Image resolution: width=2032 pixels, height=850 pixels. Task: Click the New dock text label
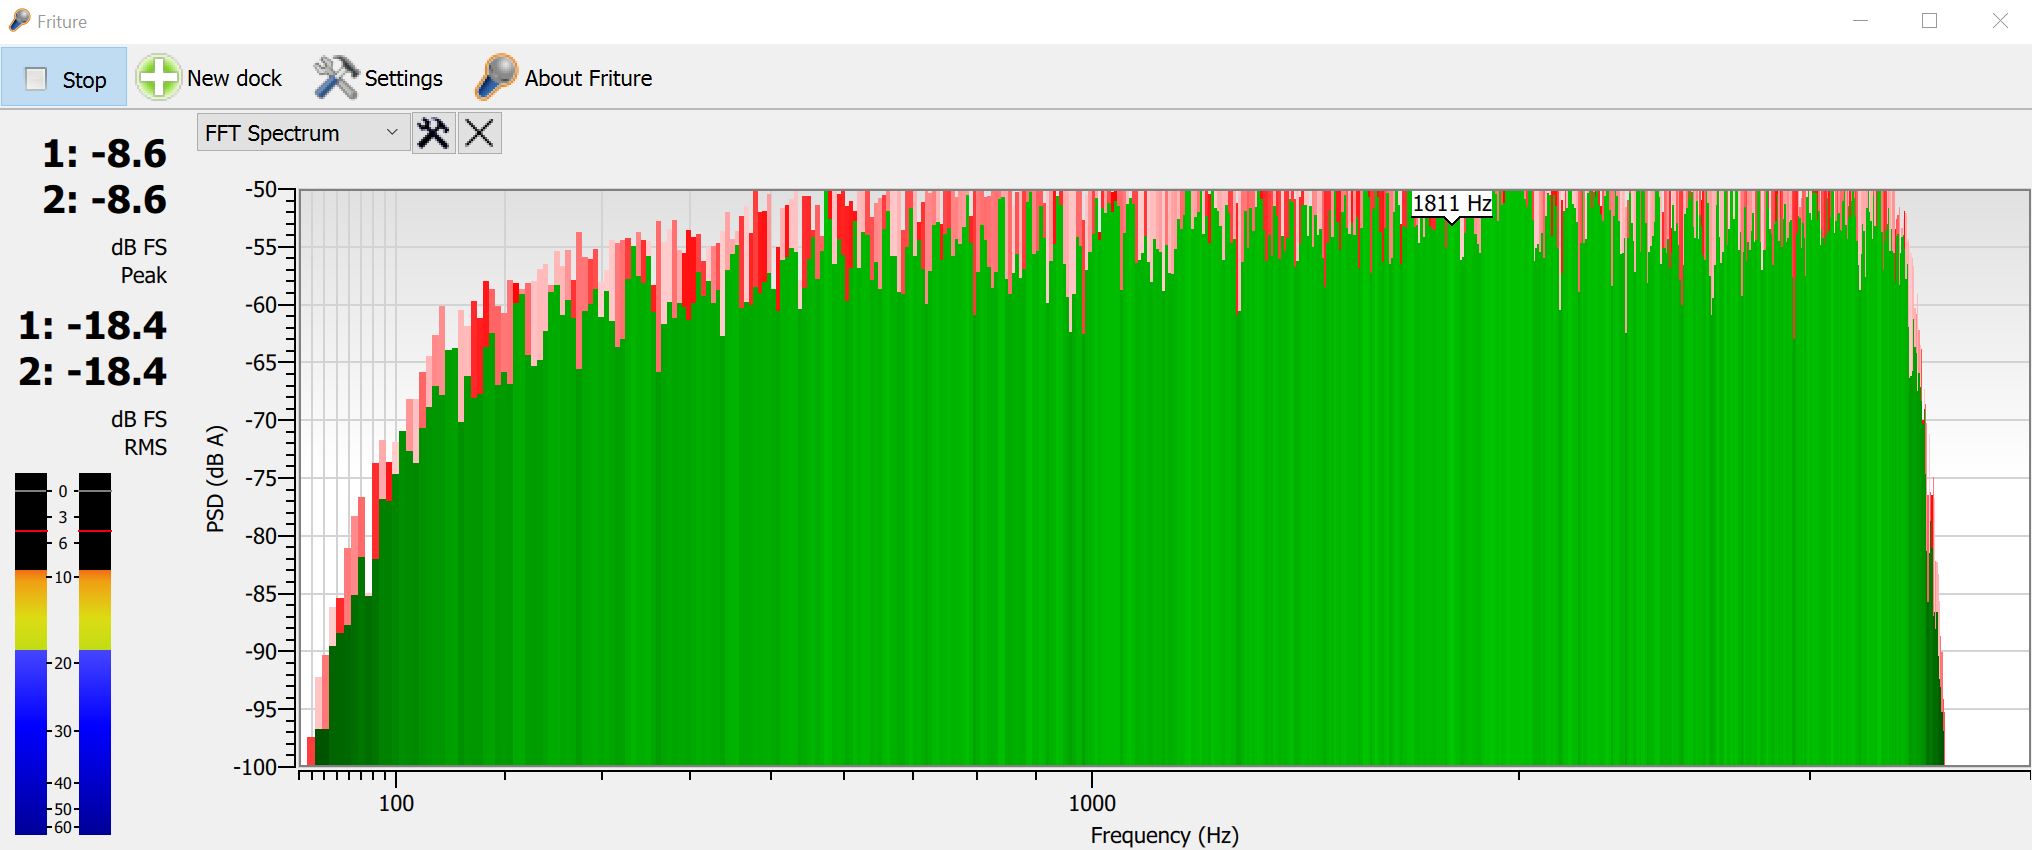tap(234, 78)
